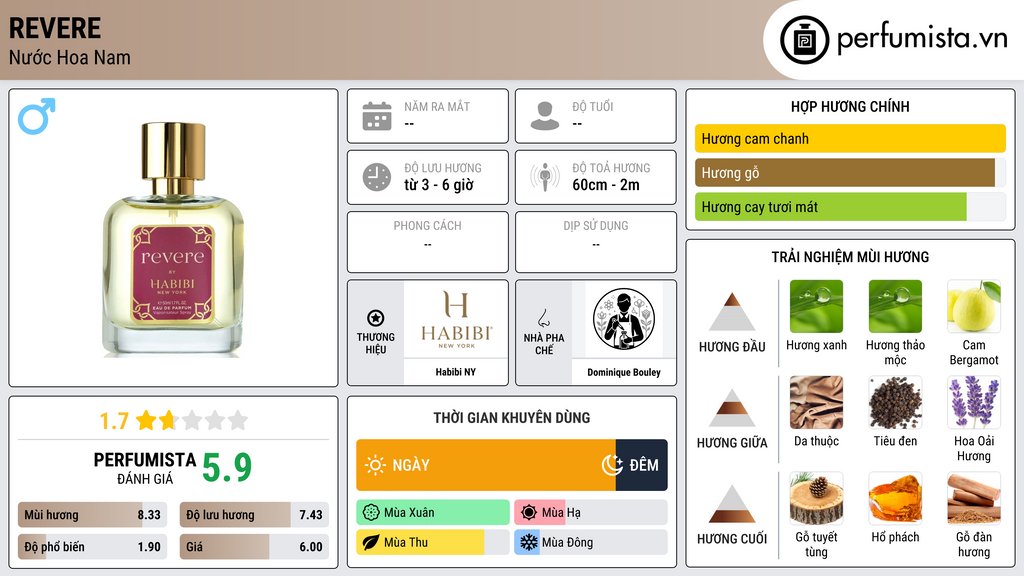
Task: Click the Mùa Hạ season bar
Action: coord(591,513)
